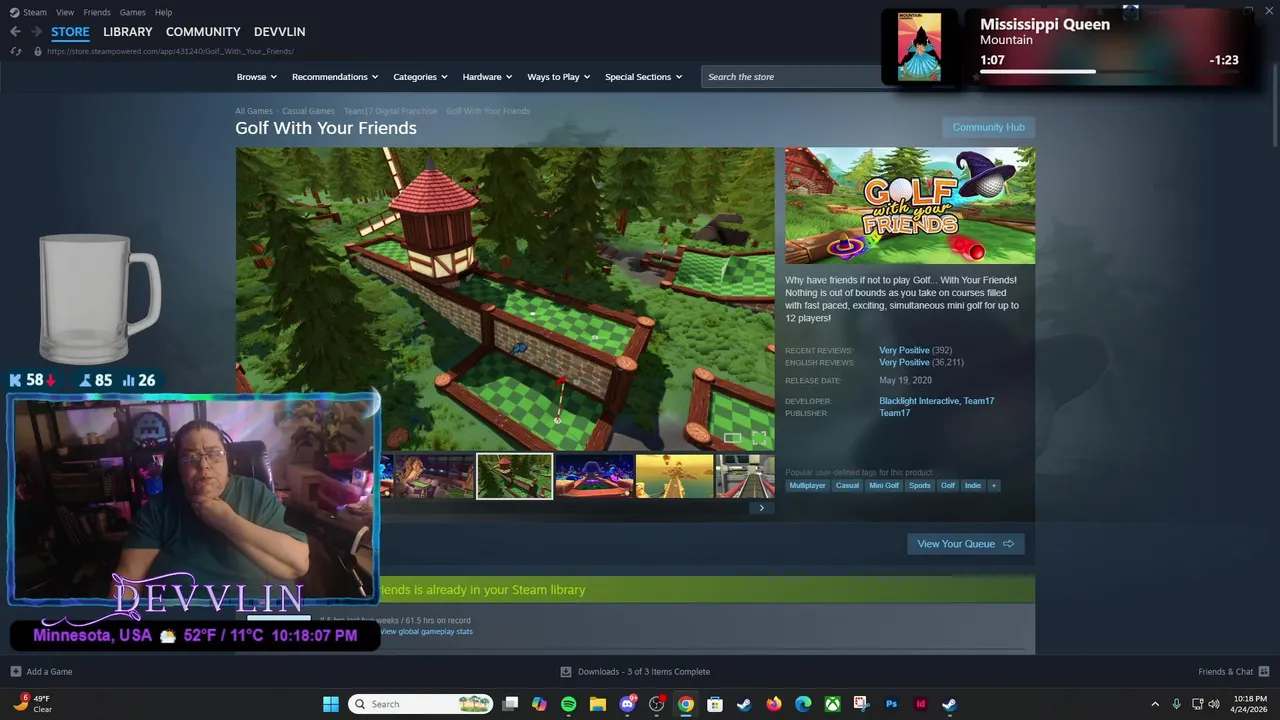
Task: Open the Friends menu
Action: pyautogui.click(x=97, y=12)
